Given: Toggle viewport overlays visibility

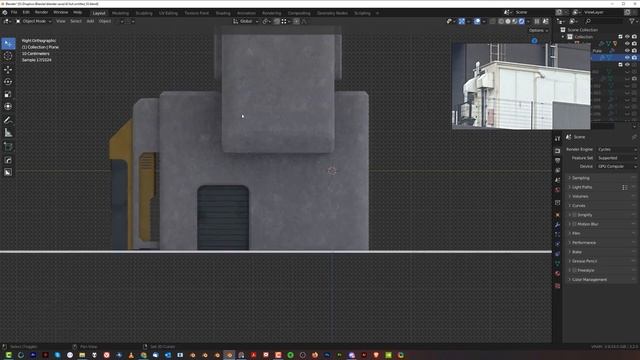Looking at the screenshot, I should [477, 21].
